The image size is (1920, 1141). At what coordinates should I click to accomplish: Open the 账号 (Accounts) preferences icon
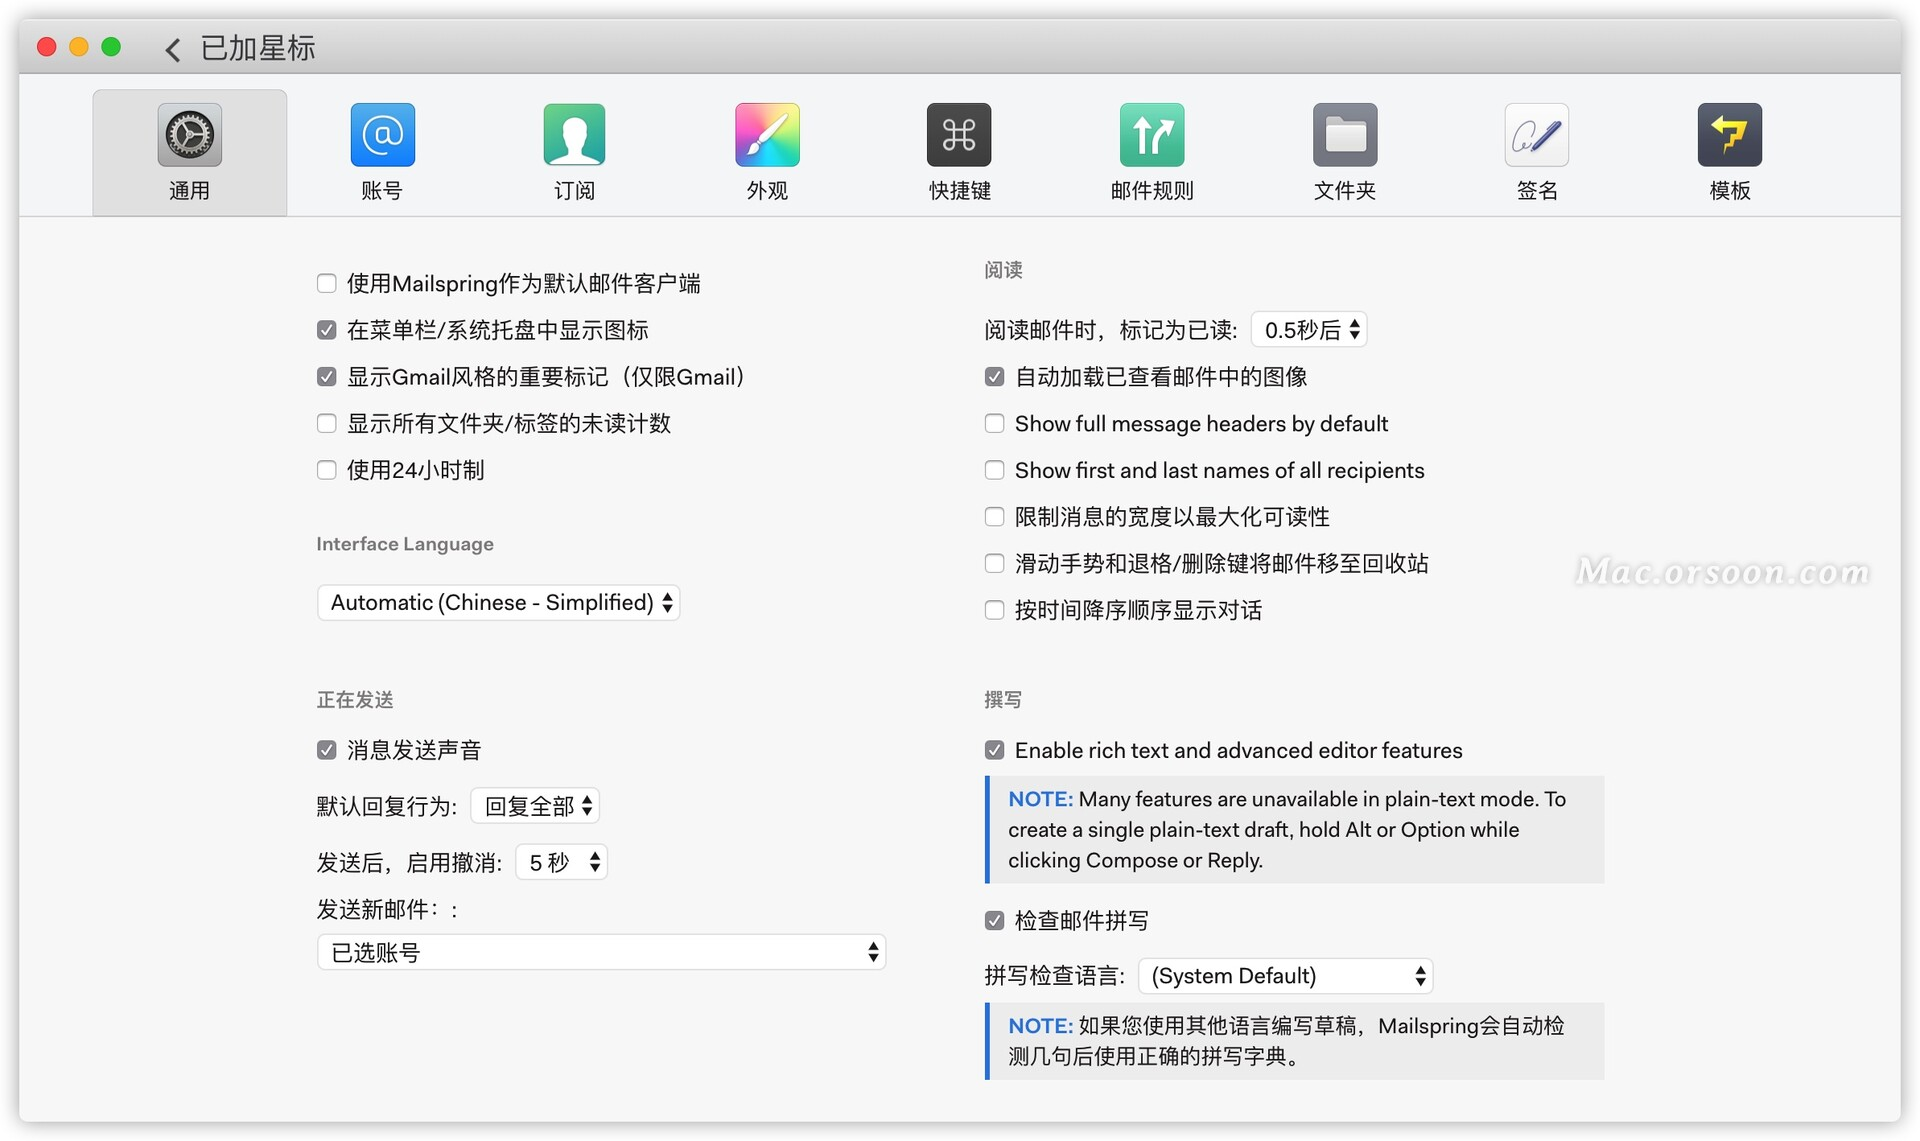point(381,150)
